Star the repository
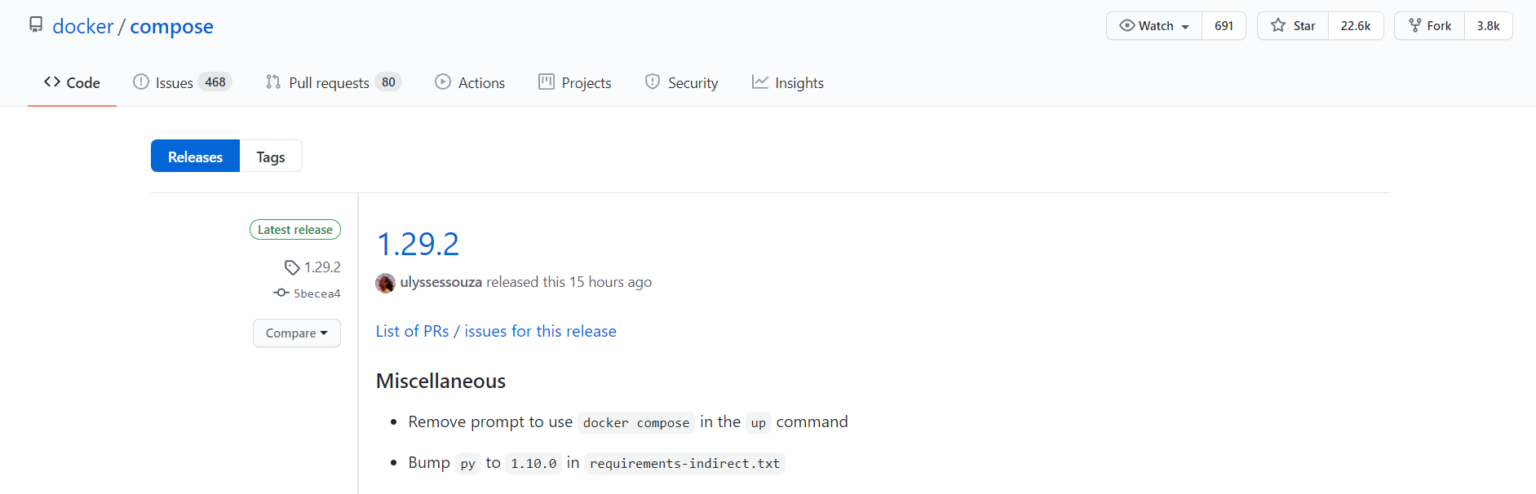Screen dimensions: 1536x494 (1293, 26)
